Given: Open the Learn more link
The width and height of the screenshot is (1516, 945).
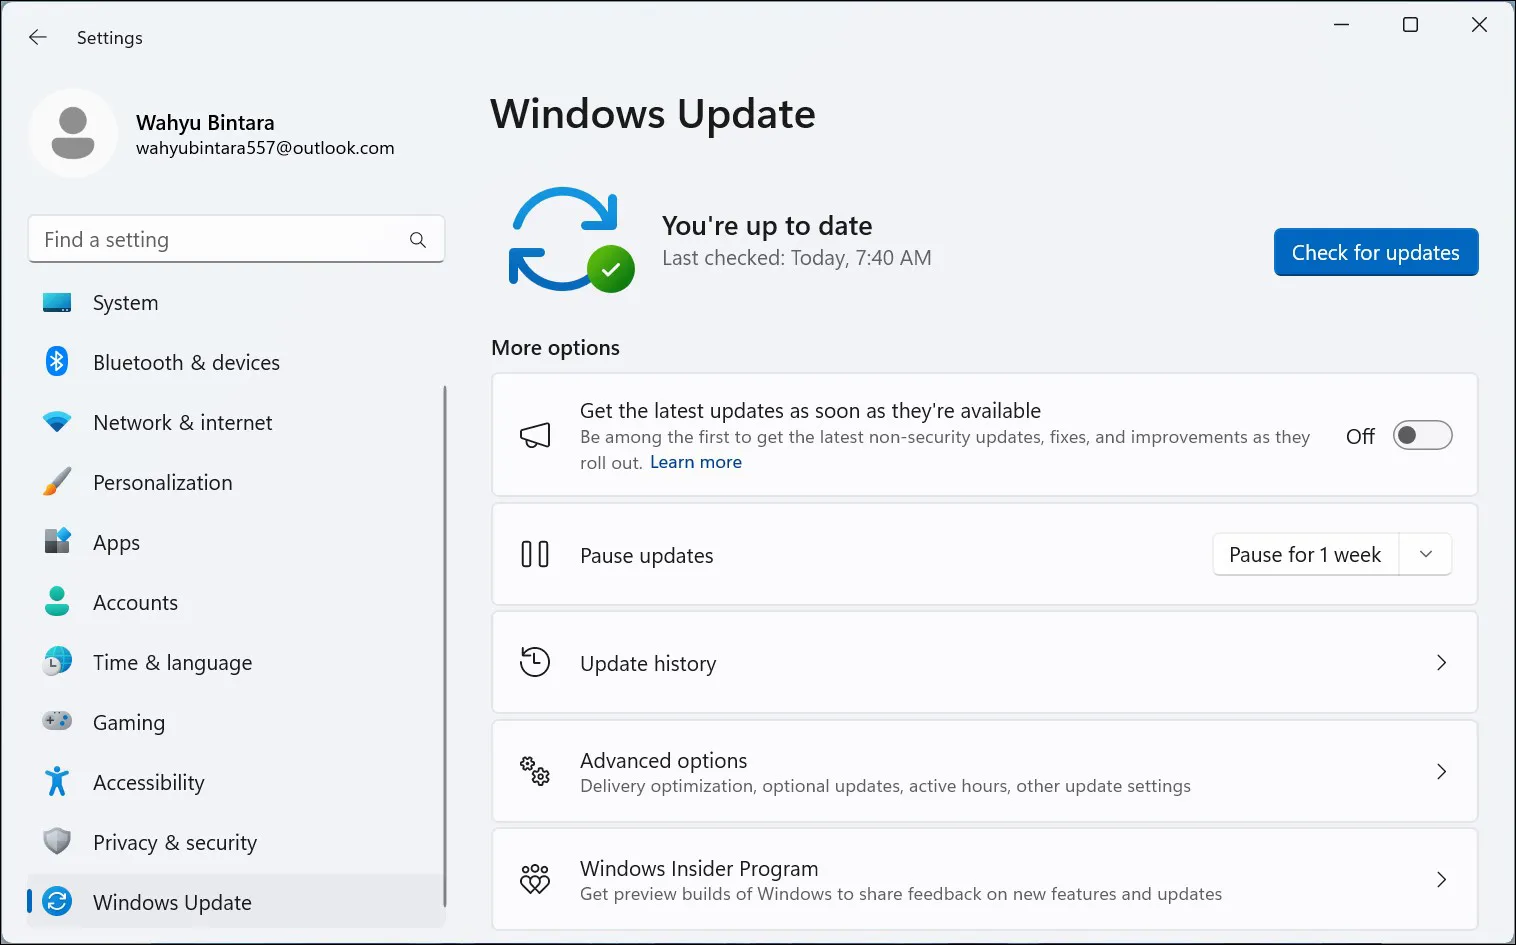Looking at the screenshot, I should 695,461.
